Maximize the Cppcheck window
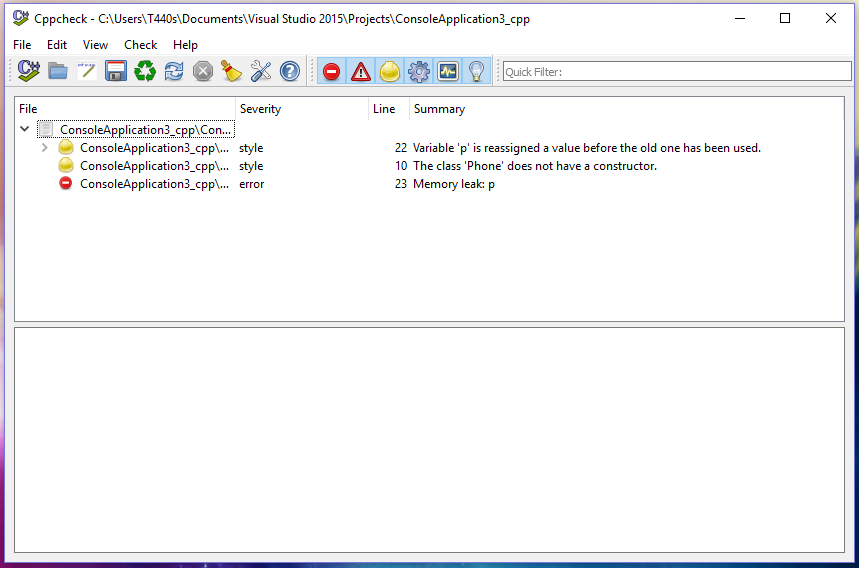Viewport: 859px width, 568px height. tap(785, 18)
